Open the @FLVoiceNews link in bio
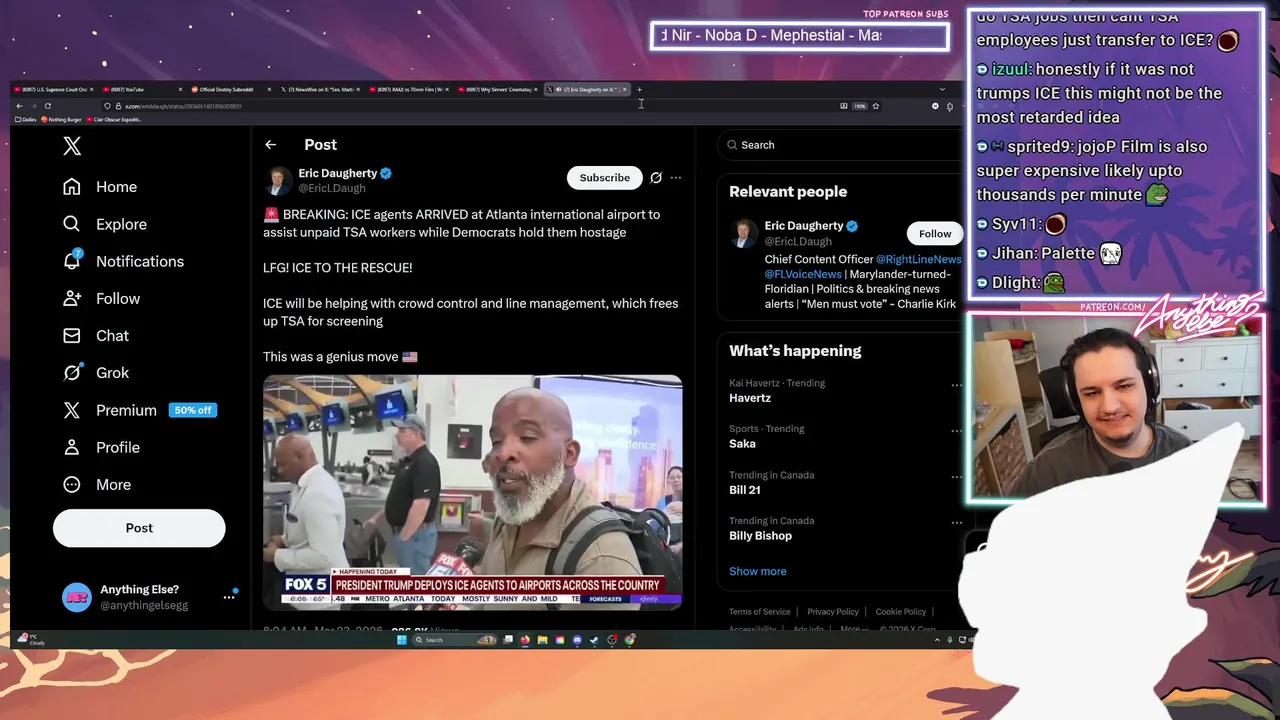This screenshot has width=1280, height=720. [x=803, y=274]
